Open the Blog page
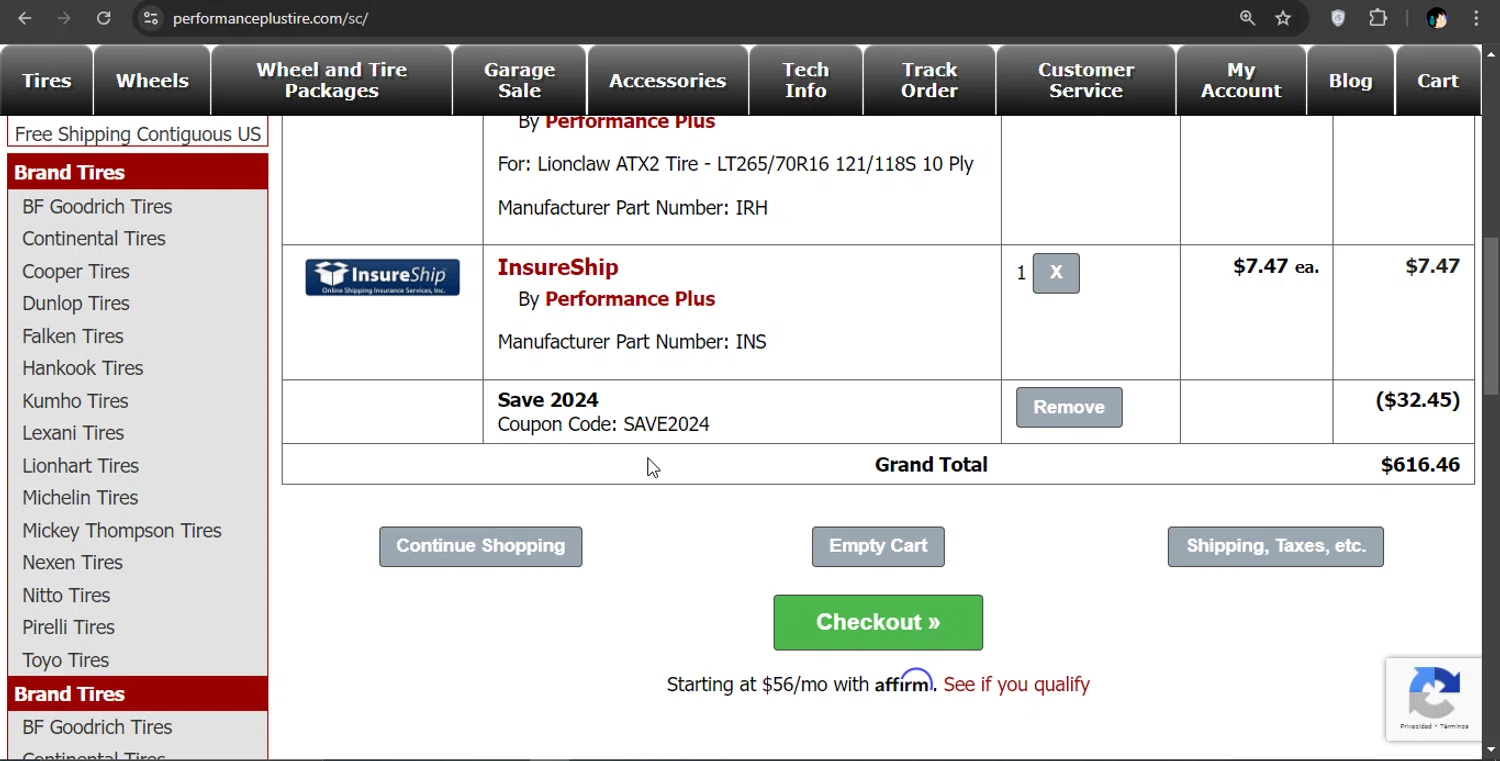 pyautogui.click(x=1351, y=80)
